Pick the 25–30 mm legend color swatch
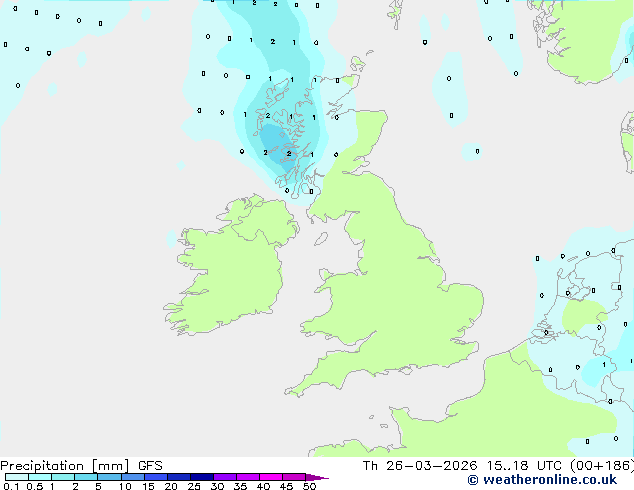Screen dimensions: 634x490 click(202, 477)
